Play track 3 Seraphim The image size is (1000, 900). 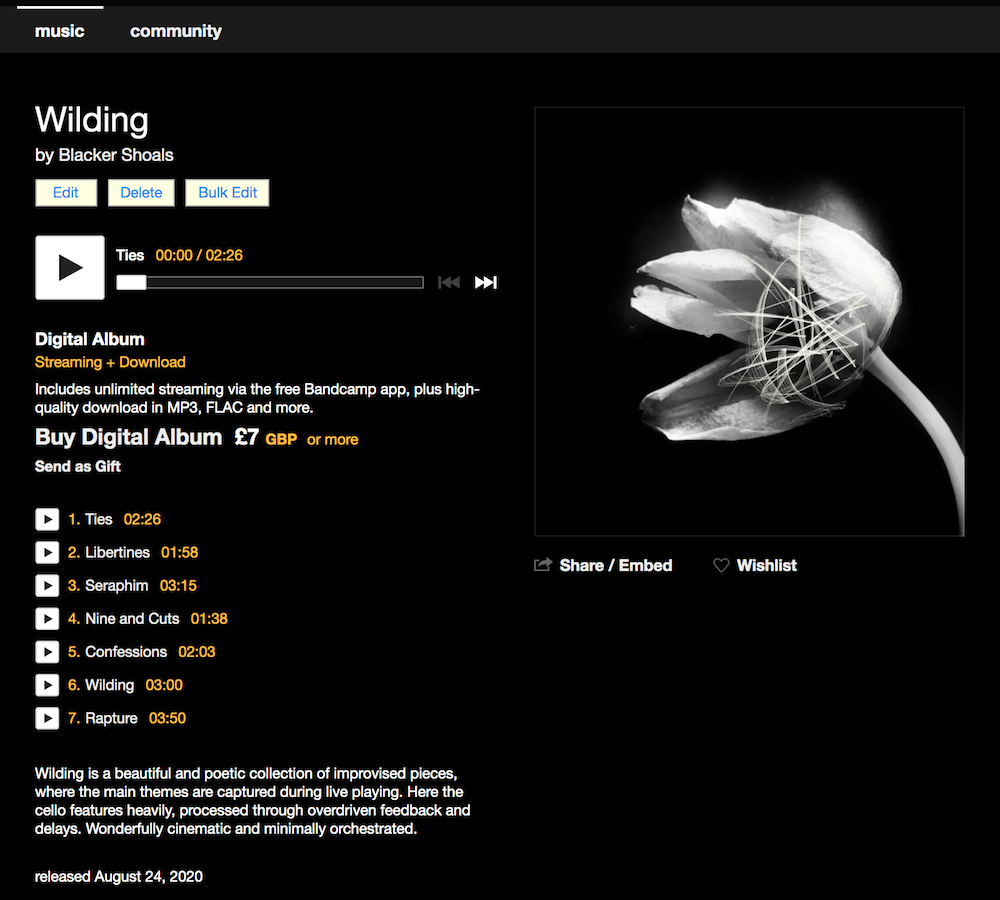coord(47,586)
